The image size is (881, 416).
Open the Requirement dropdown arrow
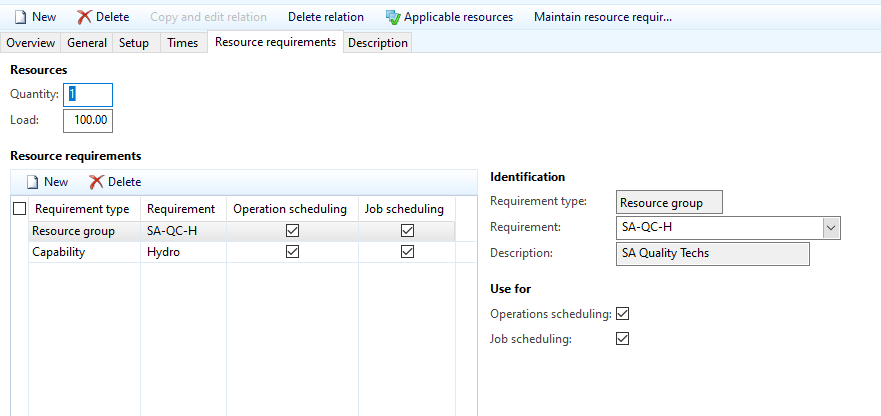tap(832, 228)
